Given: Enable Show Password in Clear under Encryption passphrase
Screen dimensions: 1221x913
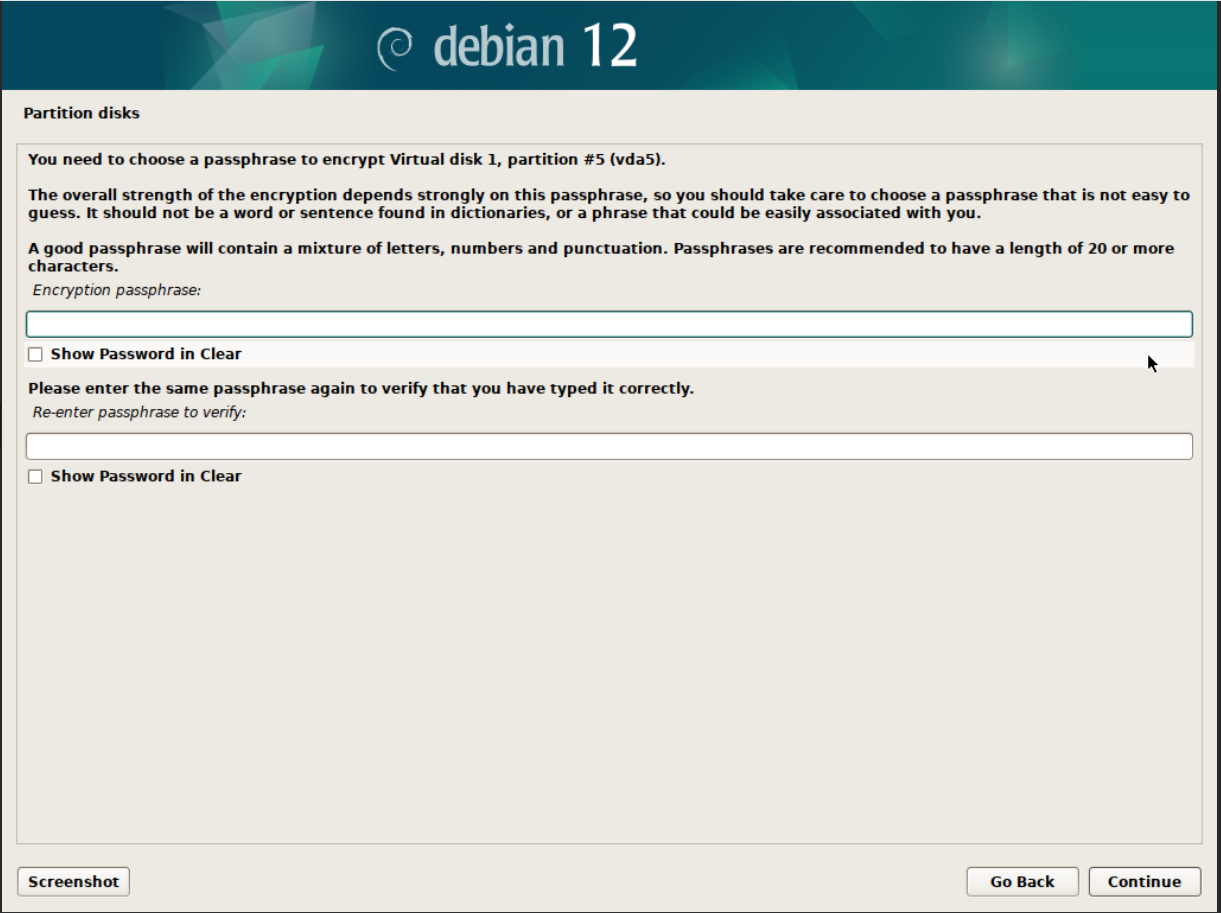Looking at the screenshot, I should coord(36,354).
